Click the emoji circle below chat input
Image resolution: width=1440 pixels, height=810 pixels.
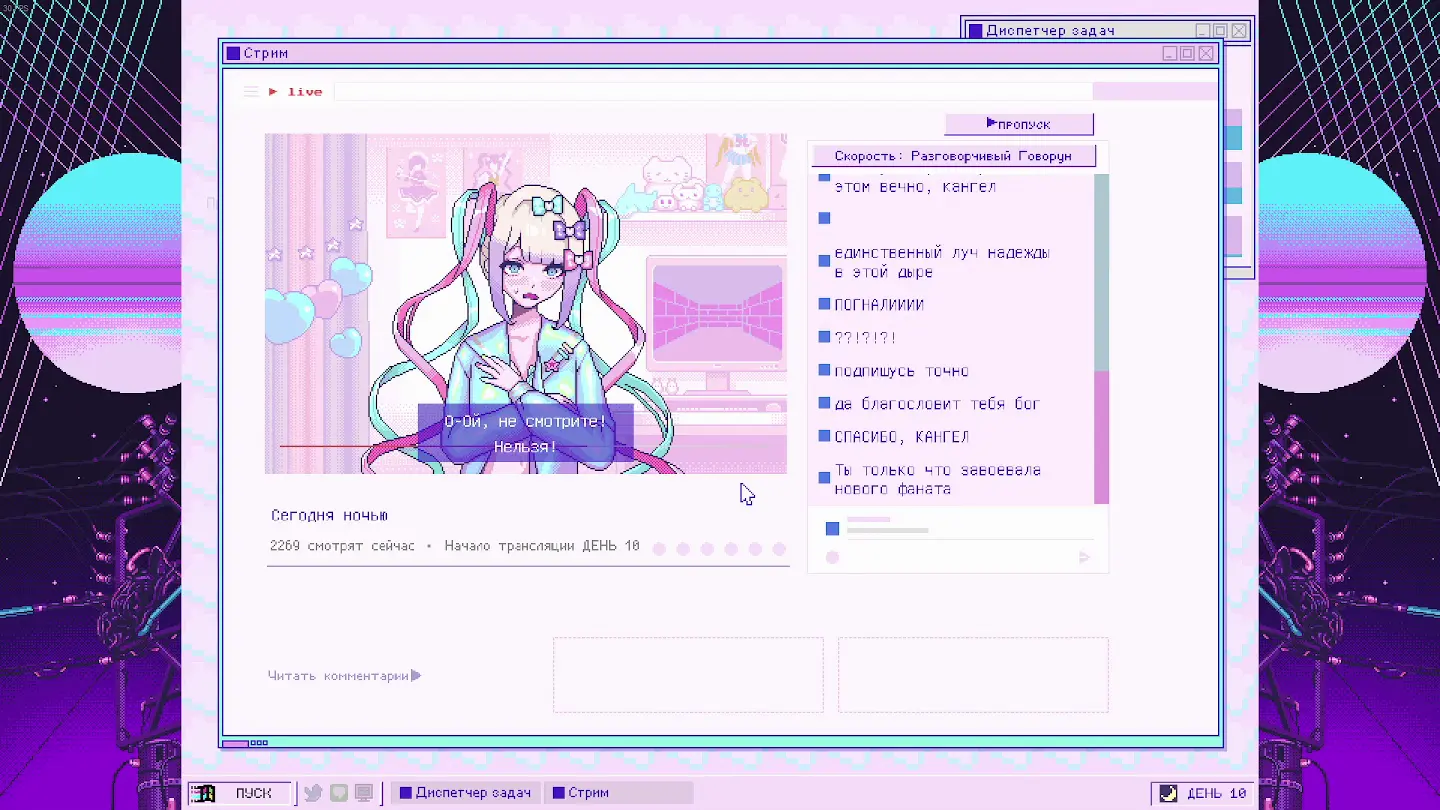pyautogui.click(x=832, y=557)
